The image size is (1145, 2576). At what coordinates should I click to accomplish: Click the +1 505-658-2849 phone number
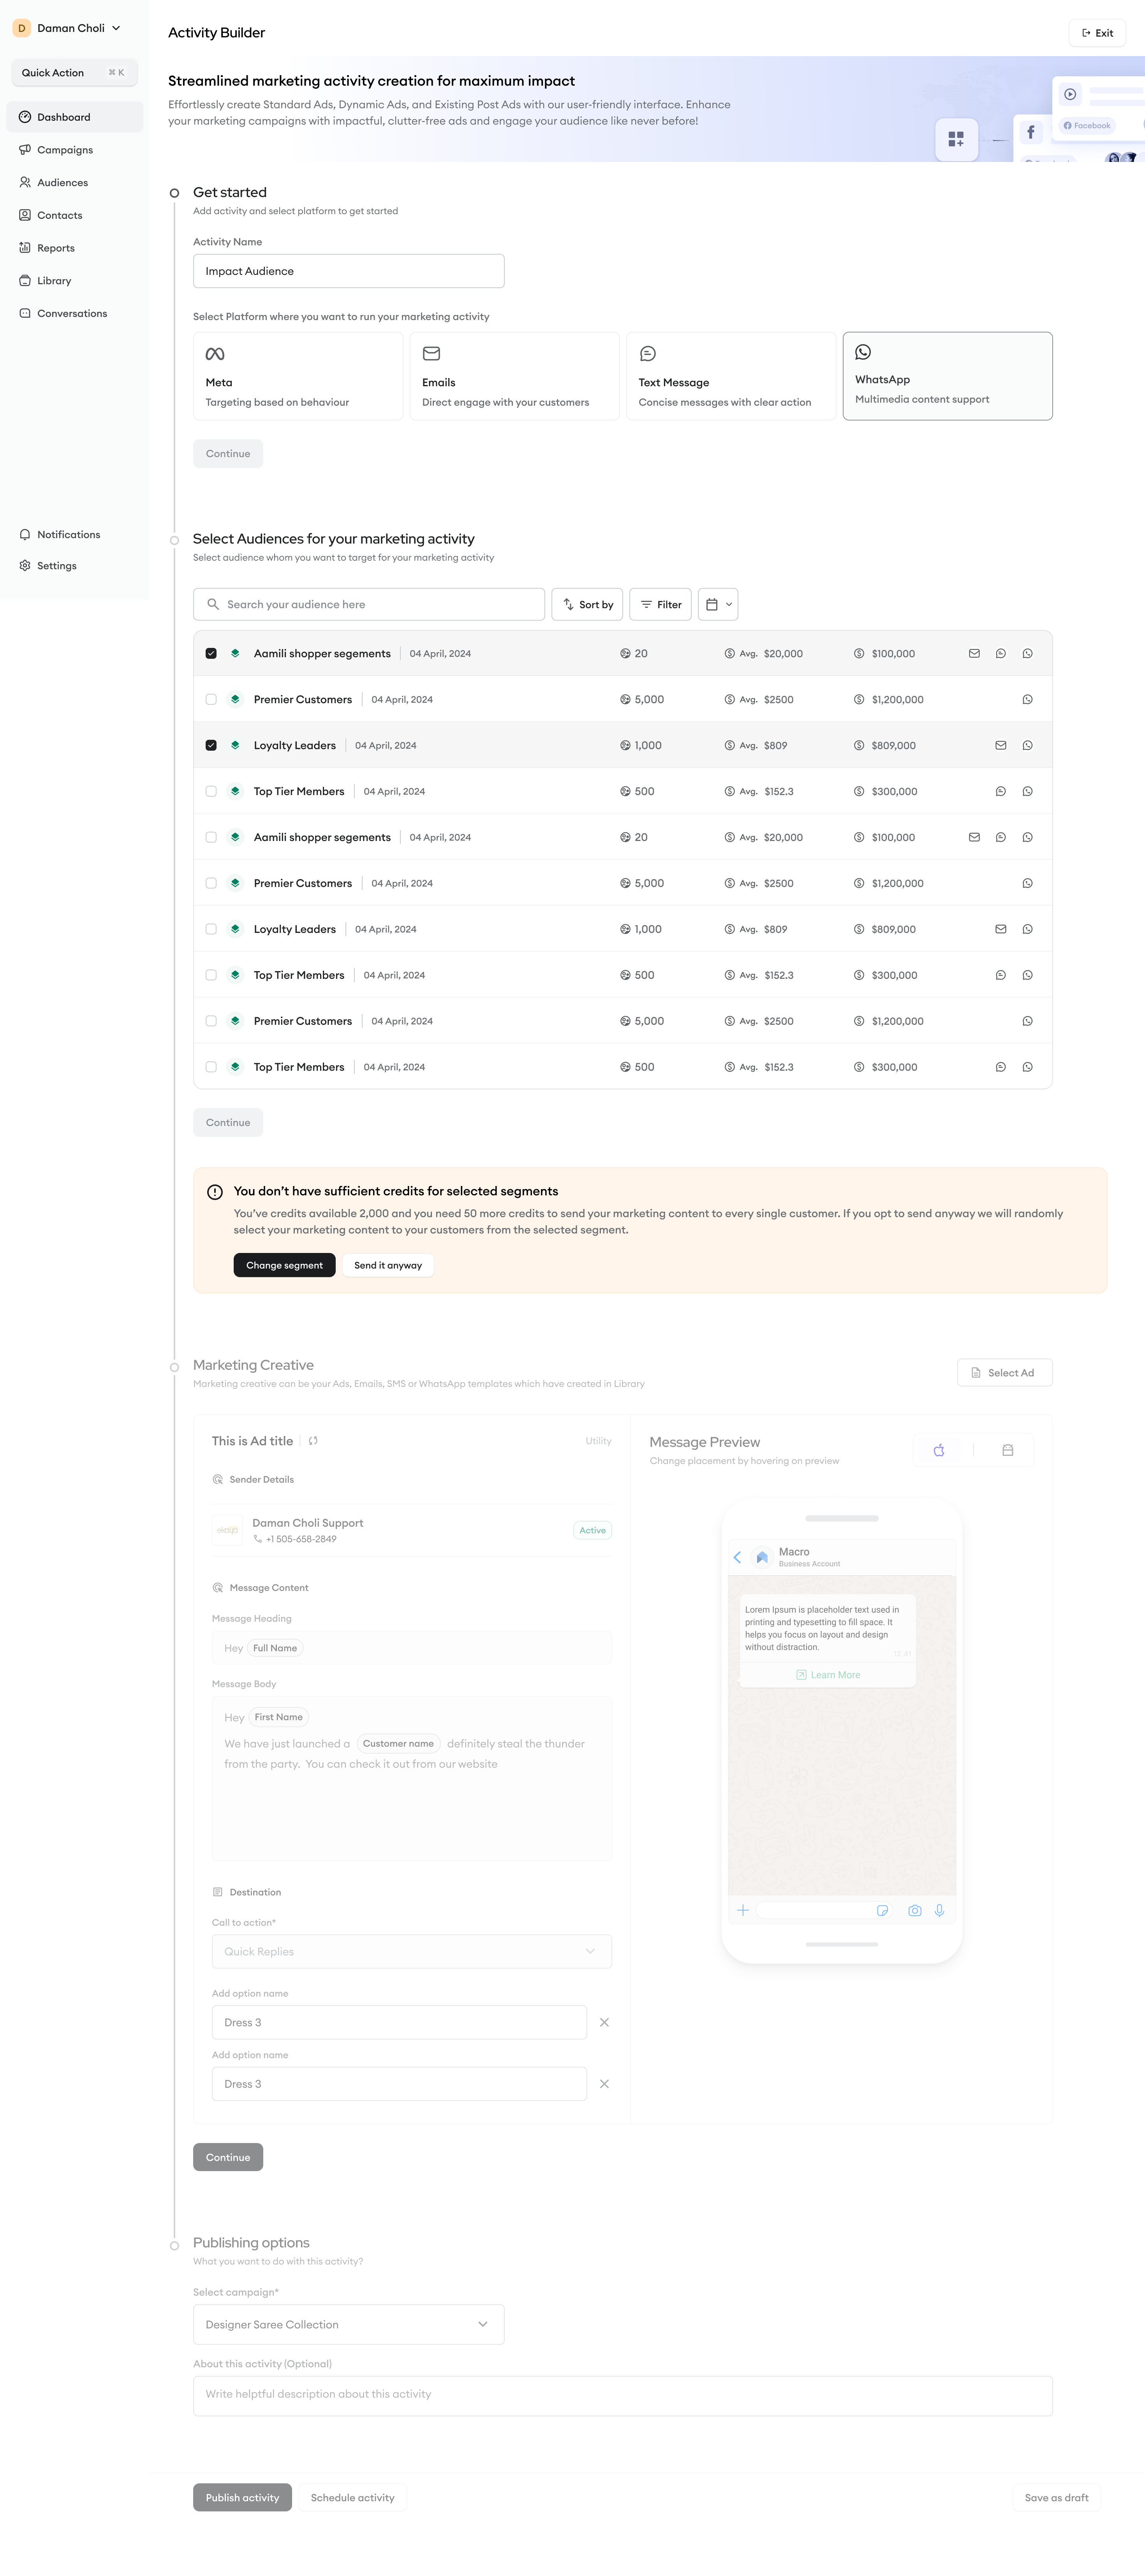point(301,1539)
